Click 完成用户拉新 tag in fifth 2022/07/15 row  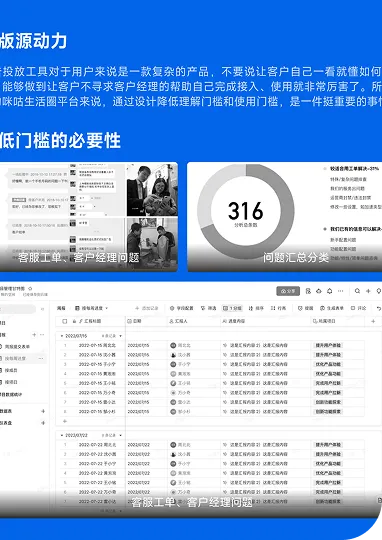(x=328, y=383)
